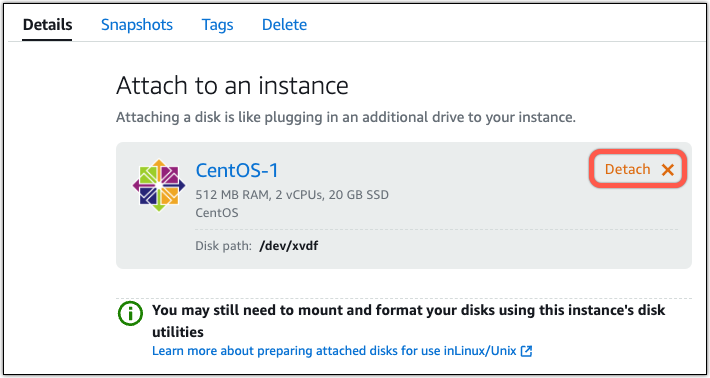The height and width of the screenshot is (378, 710).
Task: Click the external link arrow icon
Action: pos(526,351)
